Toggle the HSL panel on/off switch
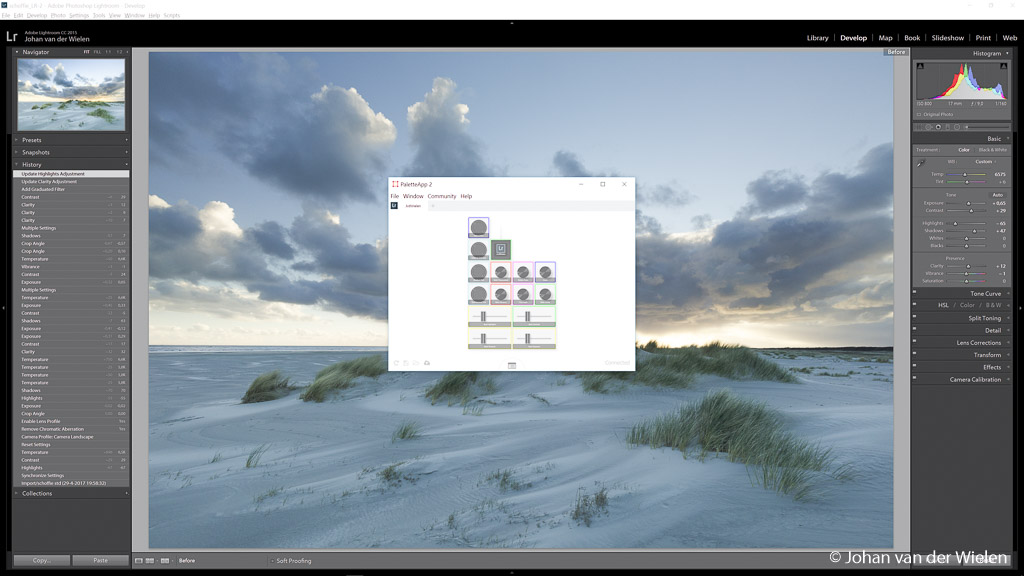The height and width of the screenshot is (576, 1024). 914,304
